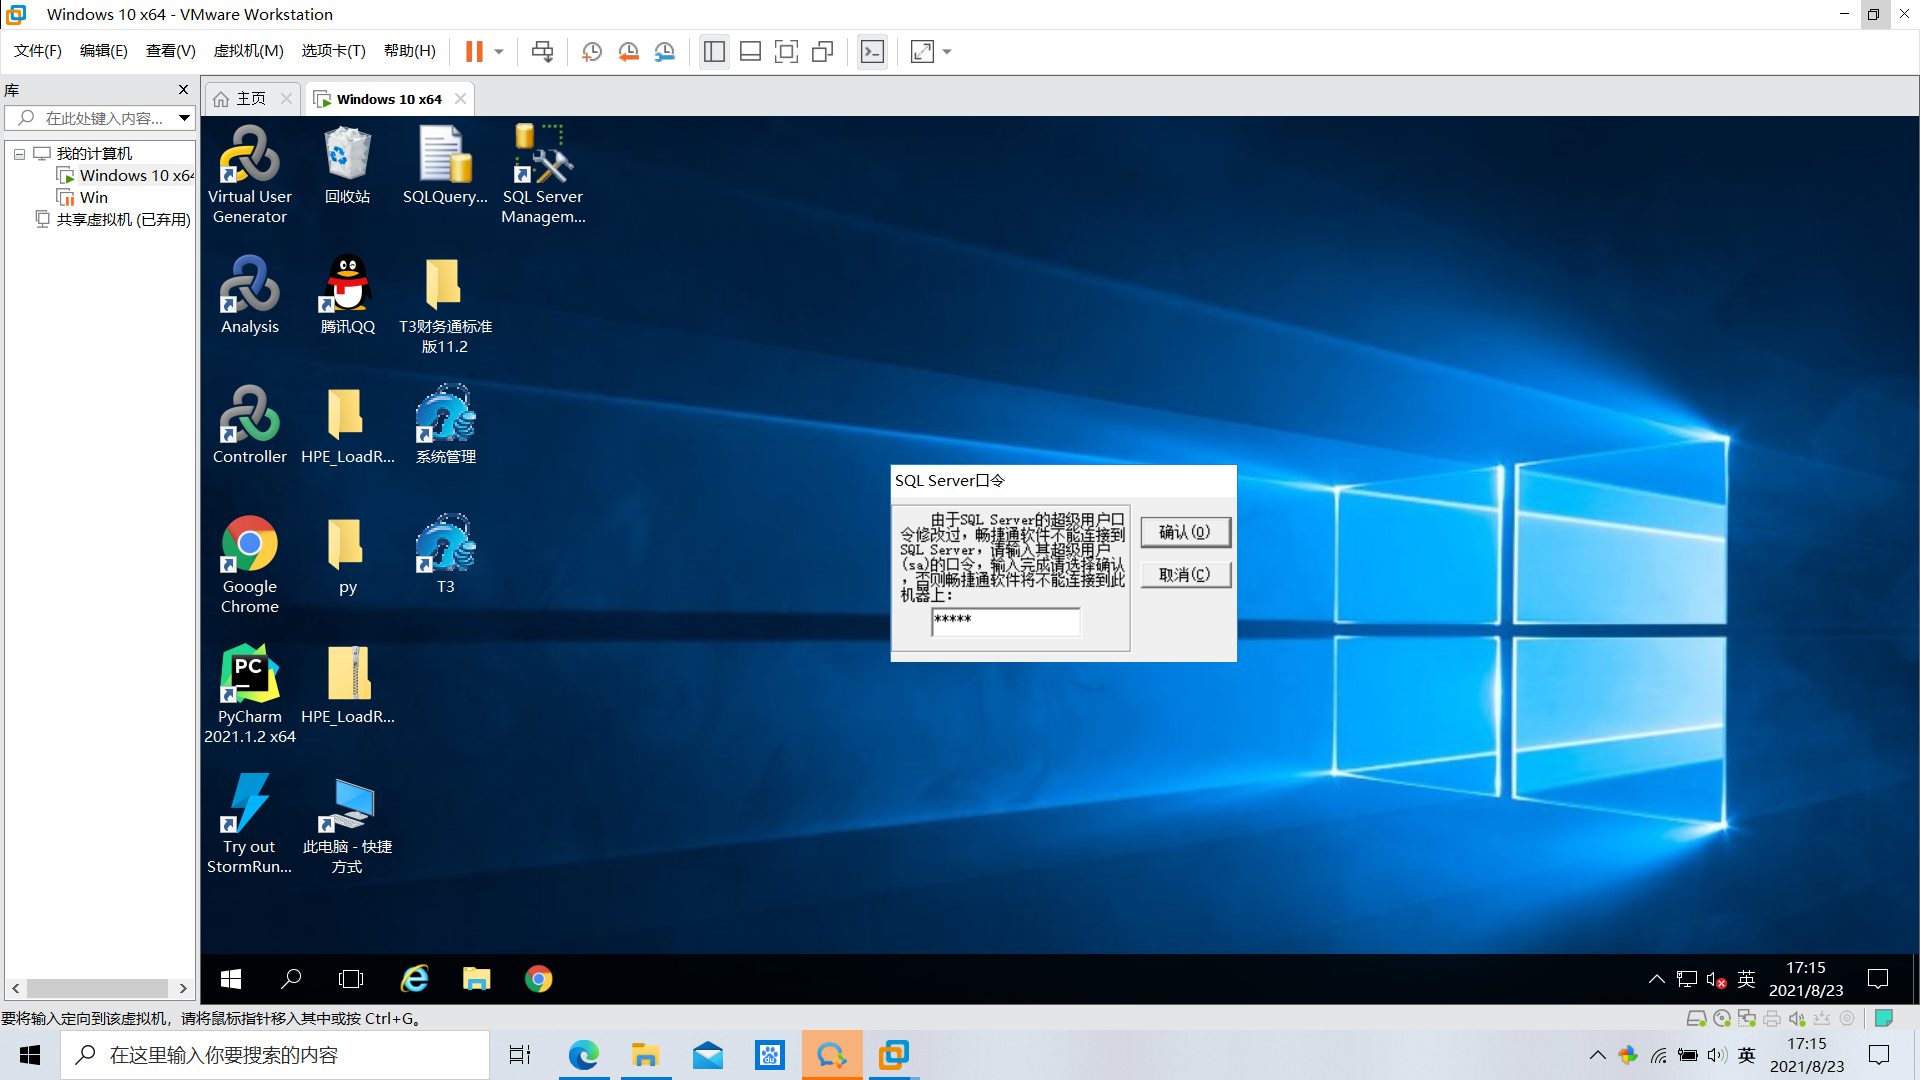
Task: Open Internet Explorer in guest taskbar
Action: 414,979
